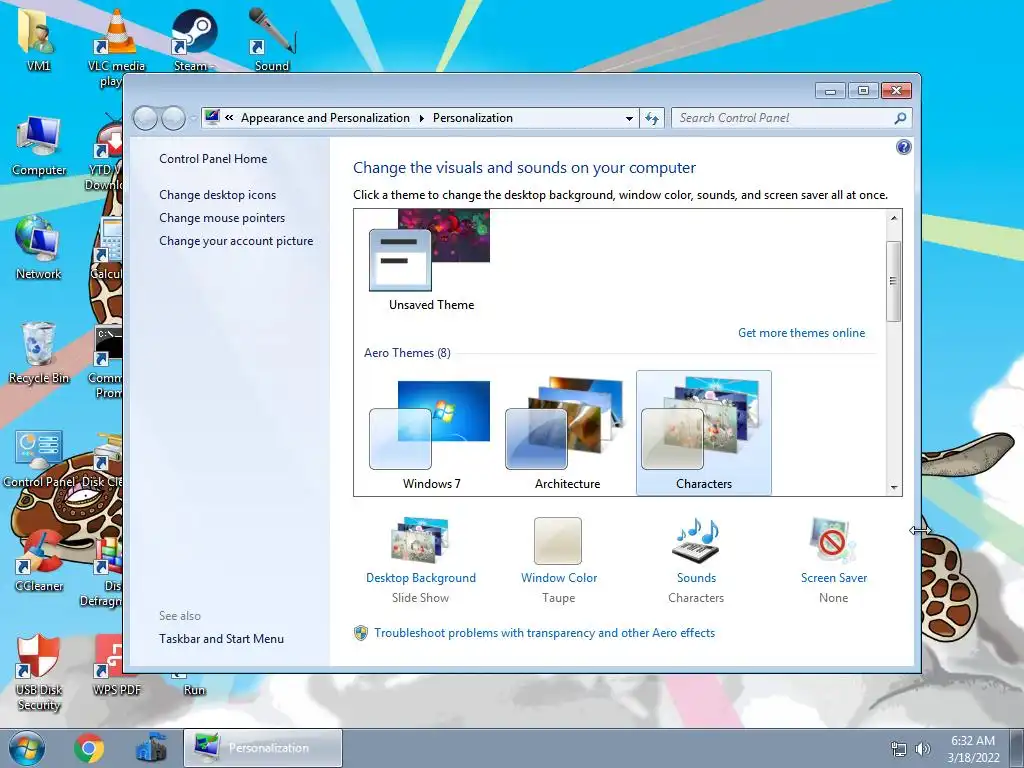The height and width of the screenshot is (768, 1024).
Task: Click theme list scroll down arrow
Action: [894, 488]
